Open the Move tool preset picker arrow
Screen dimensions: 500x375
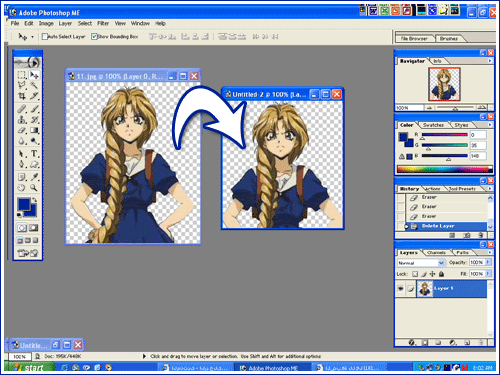click(32, 37)
